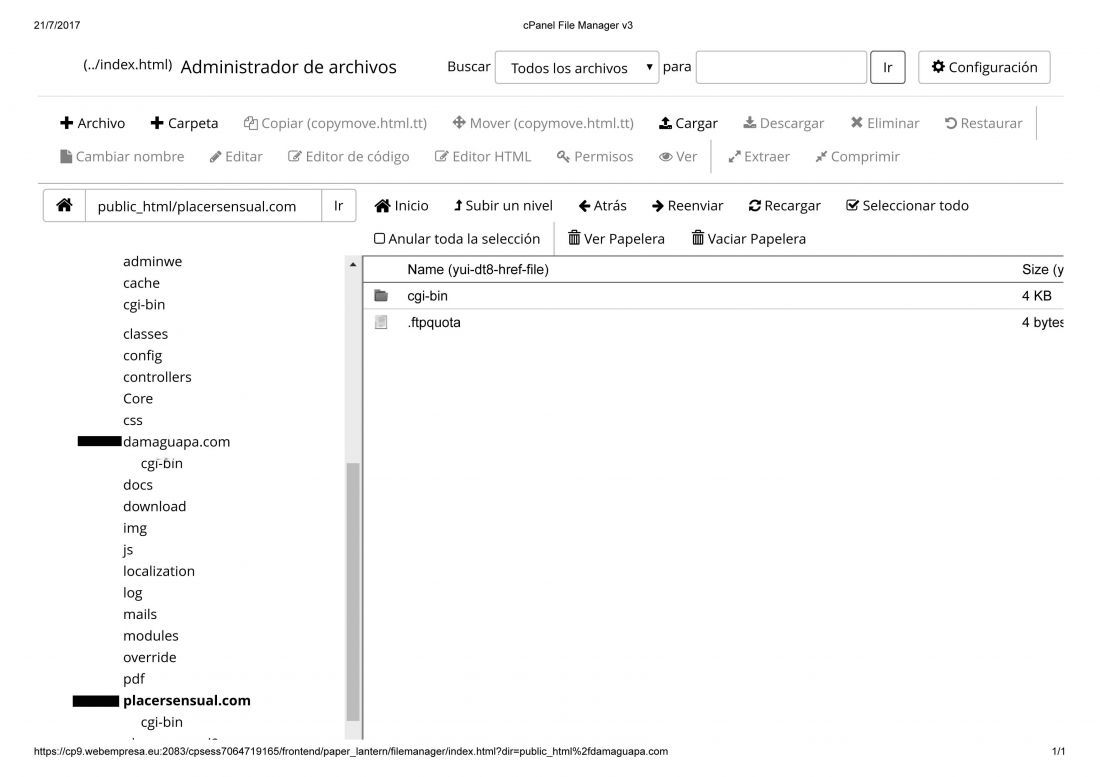
Task: Click the Eliminar delete icon
Action: click(x=857, y=123)
